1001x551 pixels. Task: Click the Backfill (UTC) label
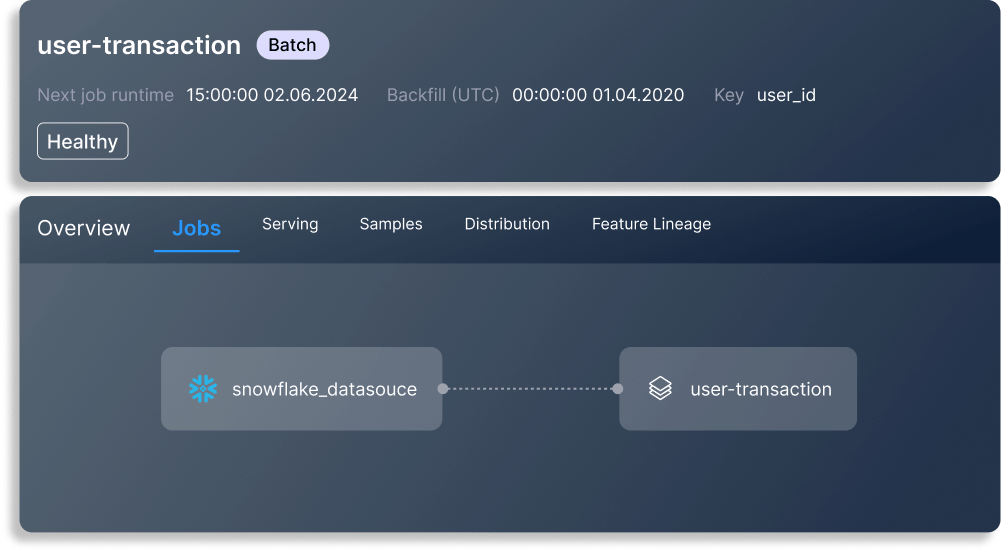[443, 95]
